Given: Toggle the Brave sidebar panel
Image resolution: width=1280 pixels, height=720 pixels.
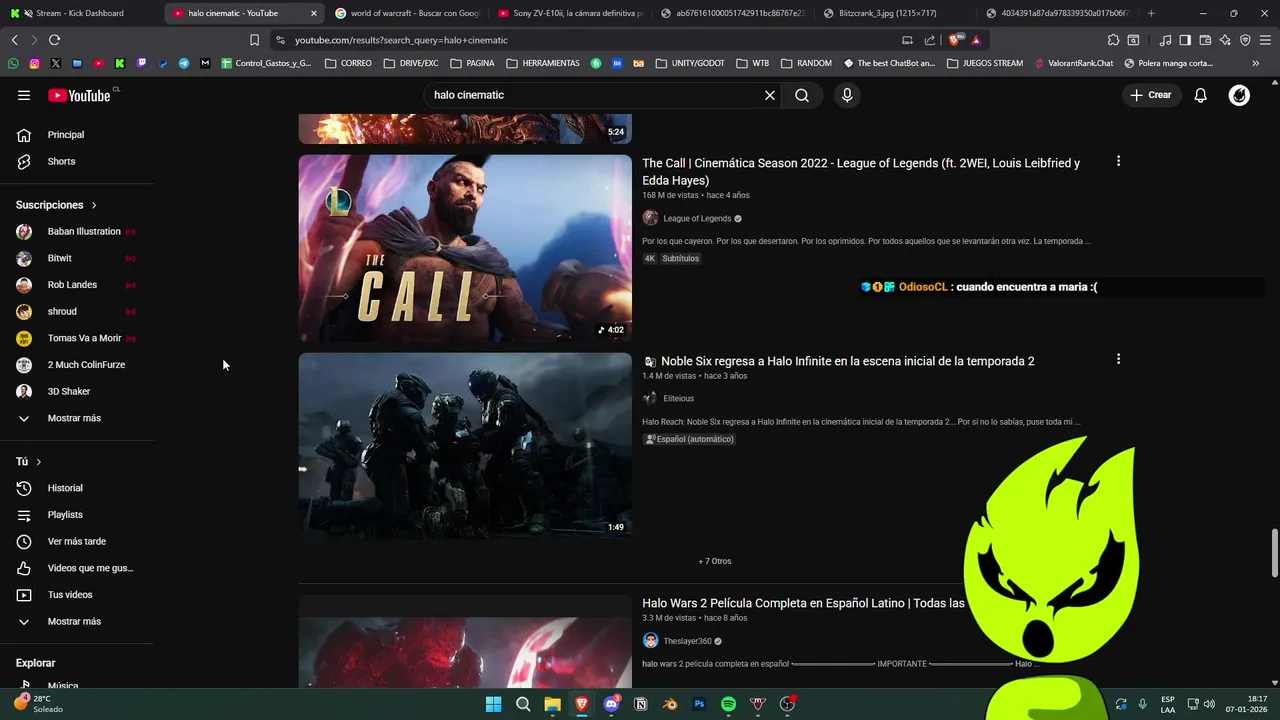Looking at the screenshot, I should coord(1185,40).
